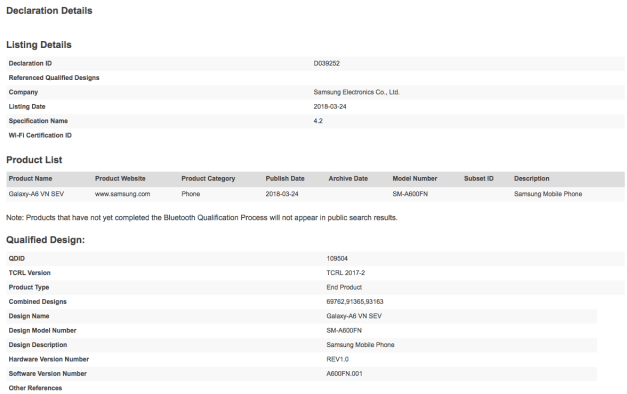Click the Model Number column header
This screenshot has width=627, height=394.
[x=414, y=179]
